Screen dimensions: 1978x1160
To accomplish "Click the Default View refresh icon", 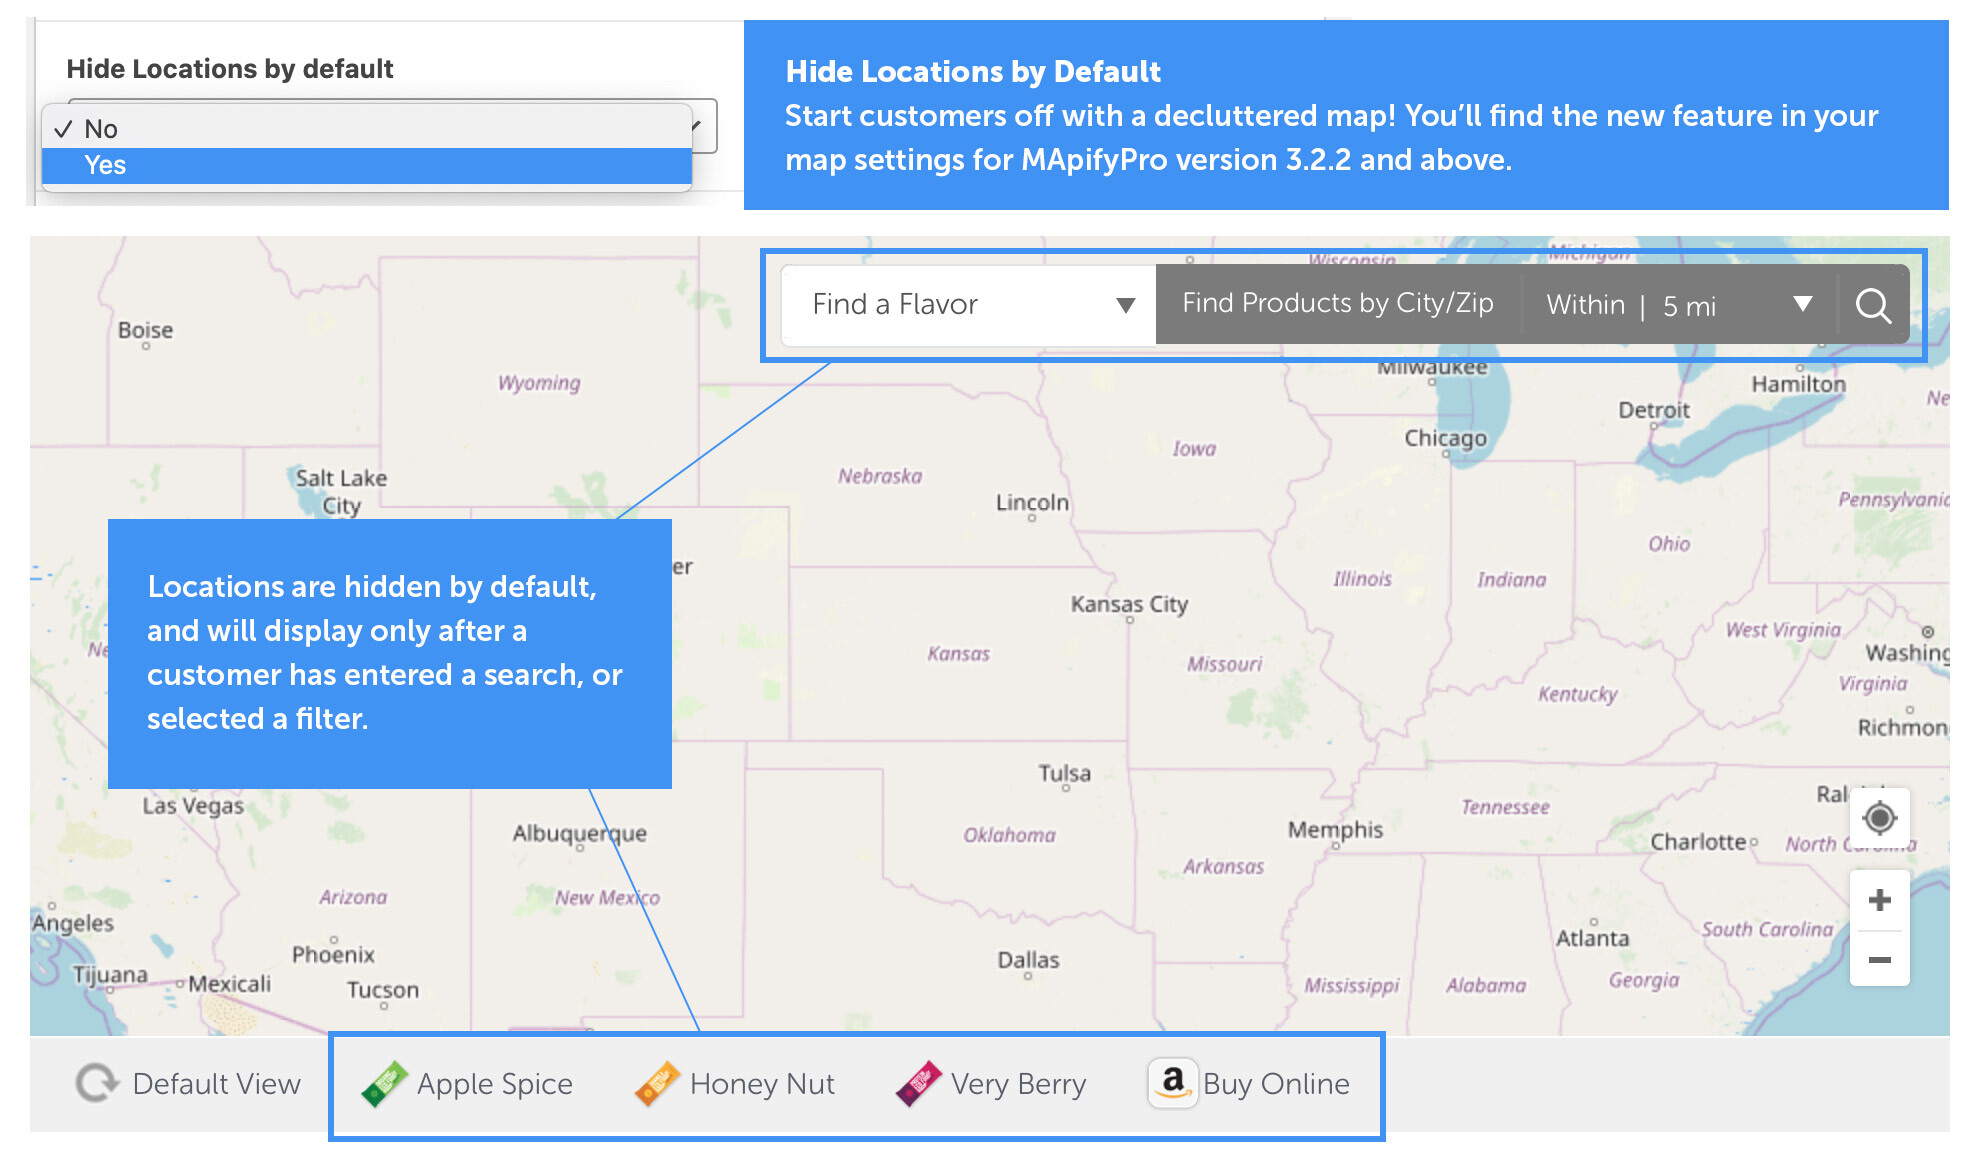I will point(97,1083).
